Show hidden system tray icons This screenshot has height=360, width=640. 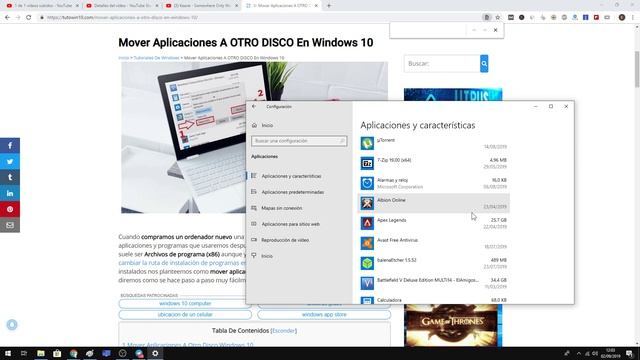[x=578, y=353]
